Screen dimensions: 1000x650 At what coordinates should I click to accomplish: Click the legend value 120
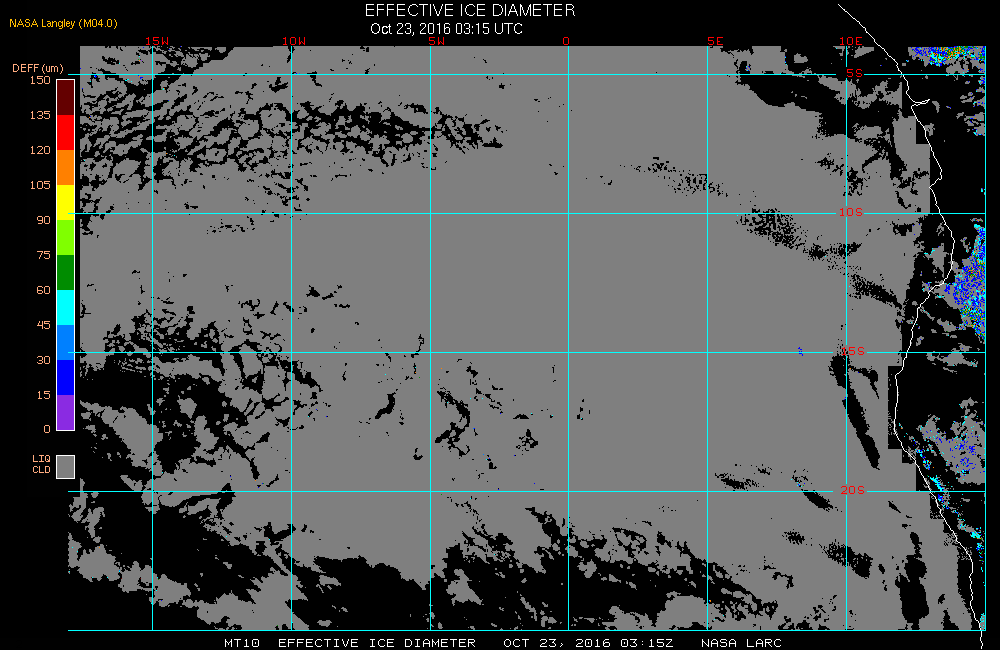(40, 150)
